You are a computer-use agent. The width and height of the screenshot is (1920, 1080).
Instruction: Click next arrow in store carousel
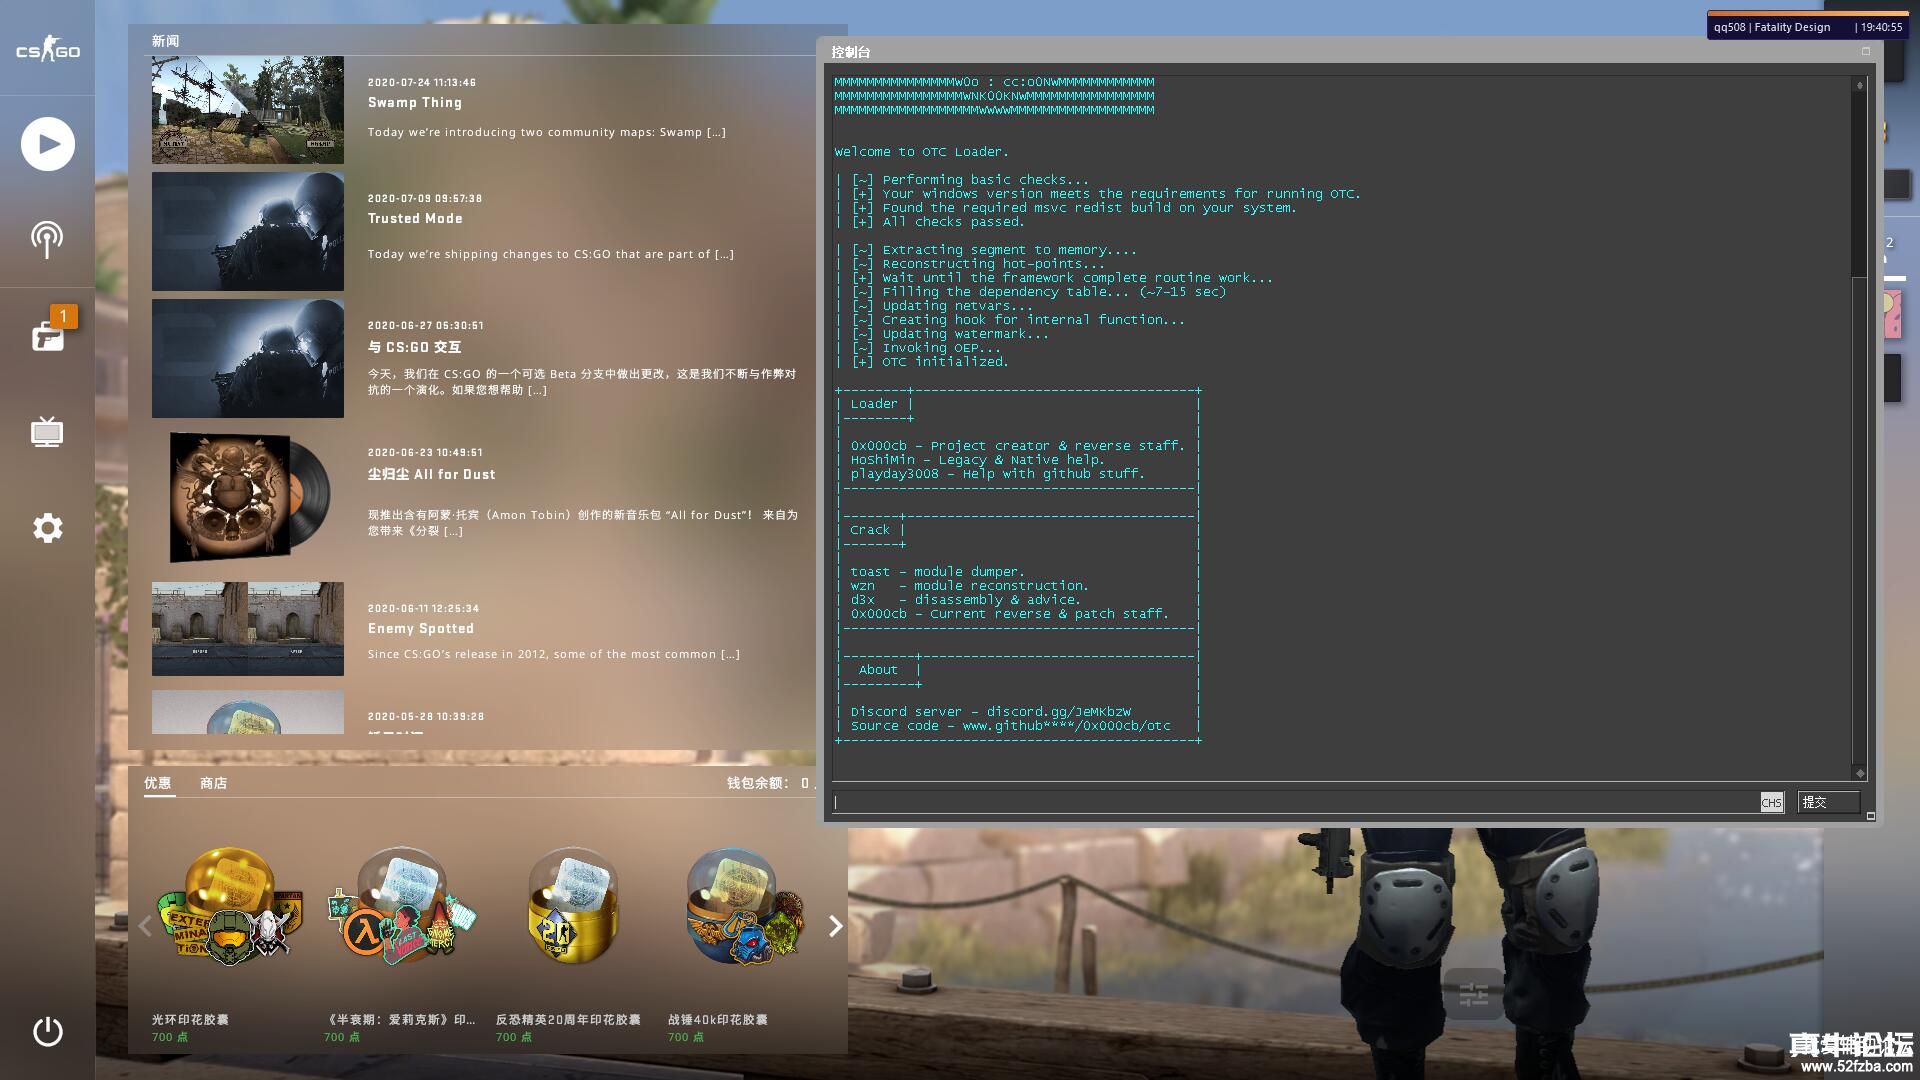click(x=836, y=926)
